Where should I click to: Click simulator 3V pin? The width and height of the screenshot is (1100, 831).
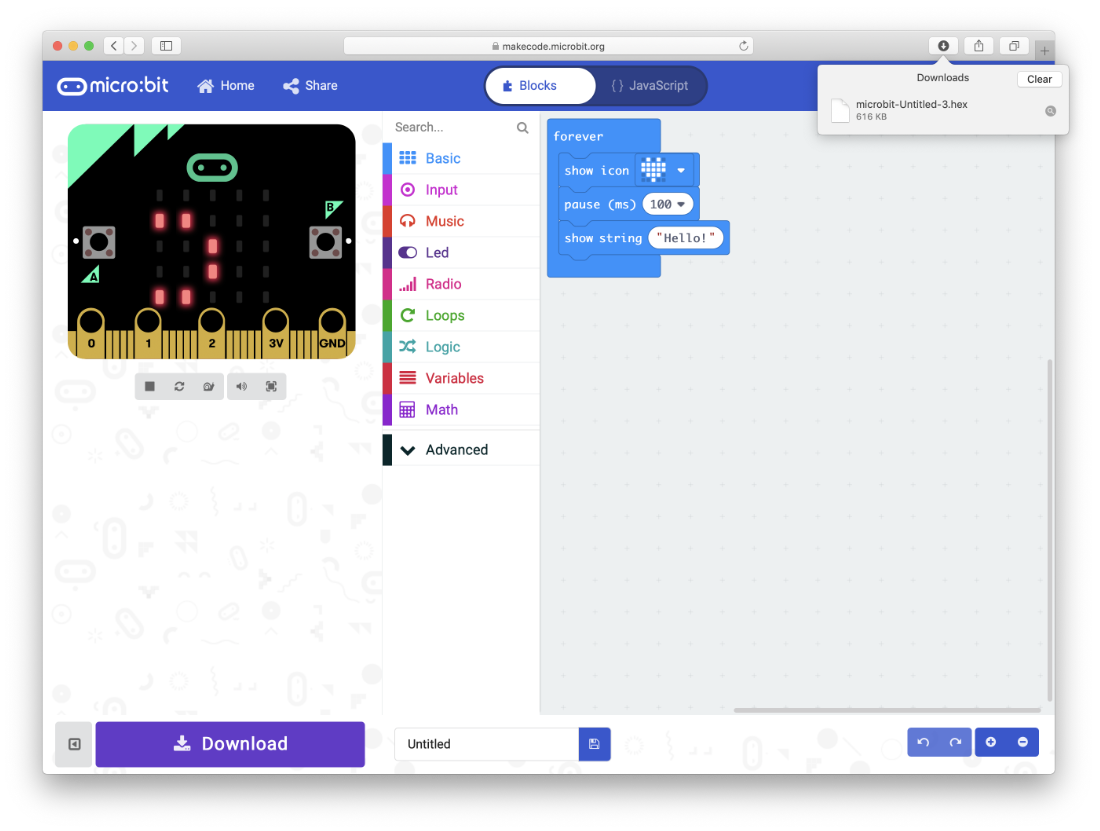(x=276, y=333)
